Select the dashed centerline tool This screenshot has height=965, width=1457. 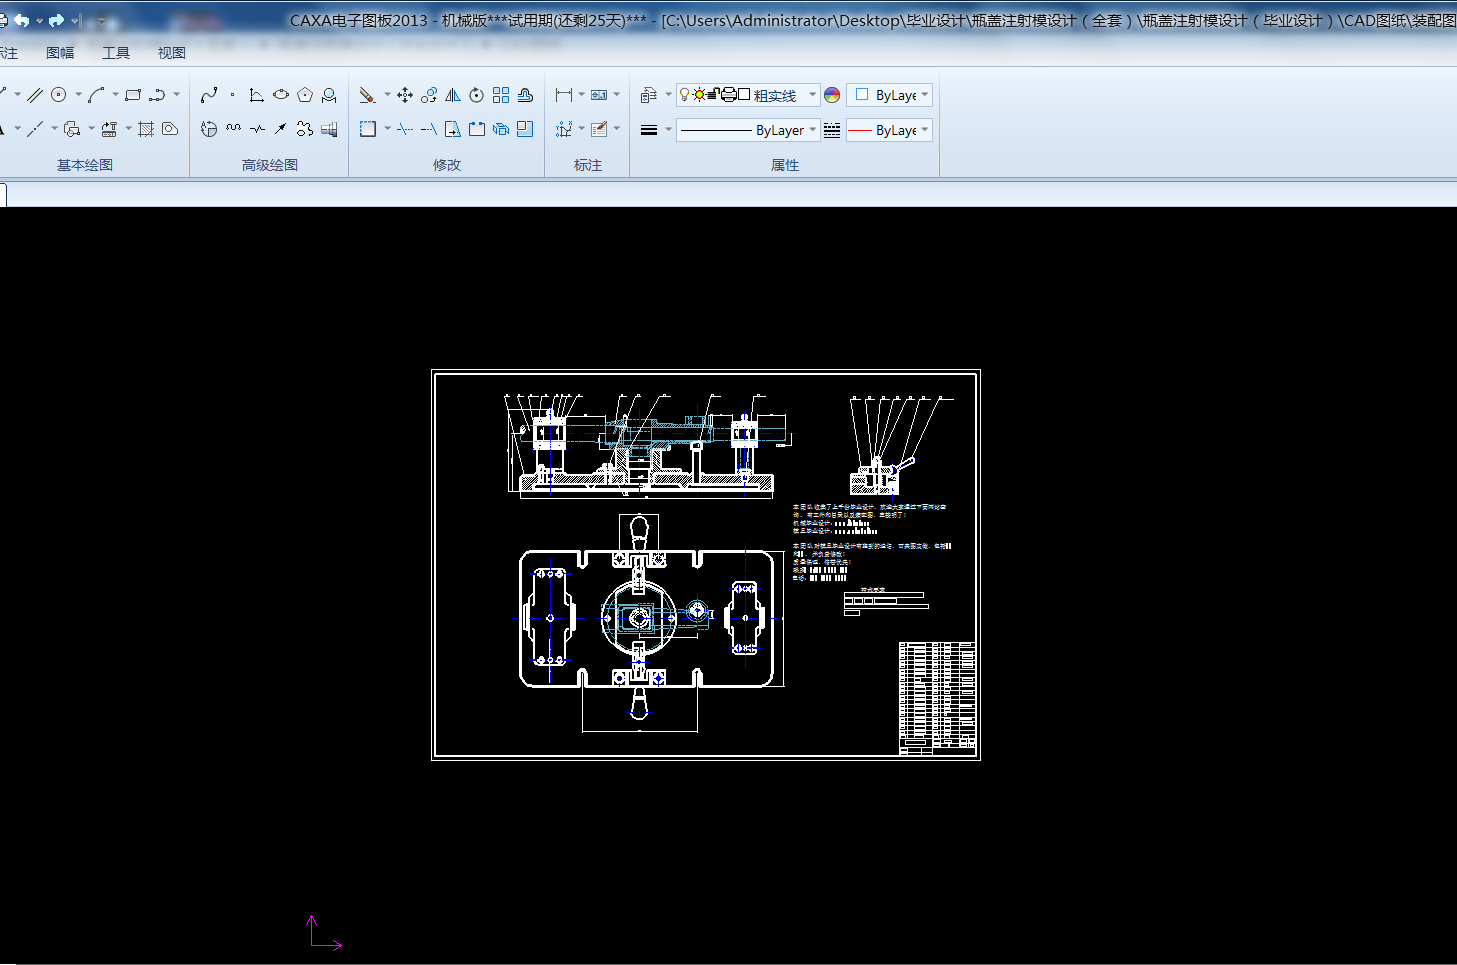pos(35,129)
